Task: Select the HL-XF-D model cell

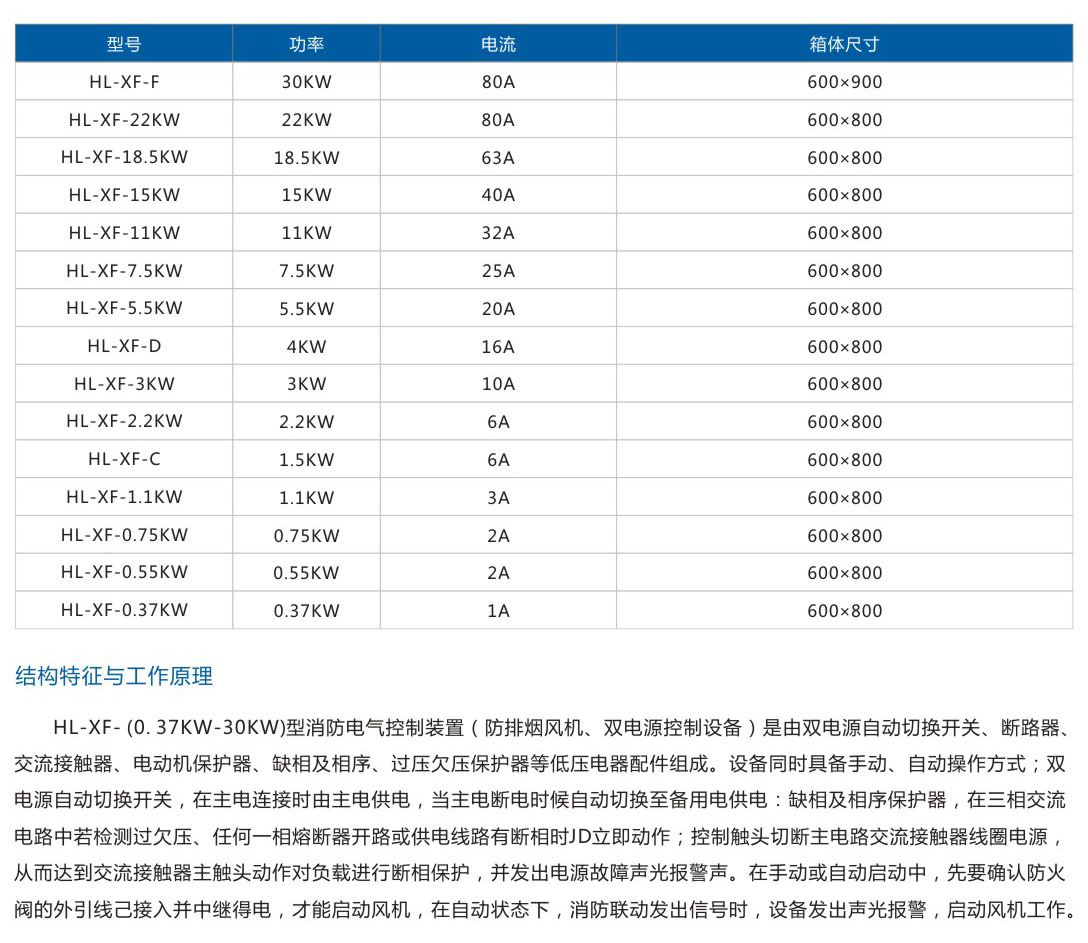Action: pyautogui.click(x=124, y=346)
